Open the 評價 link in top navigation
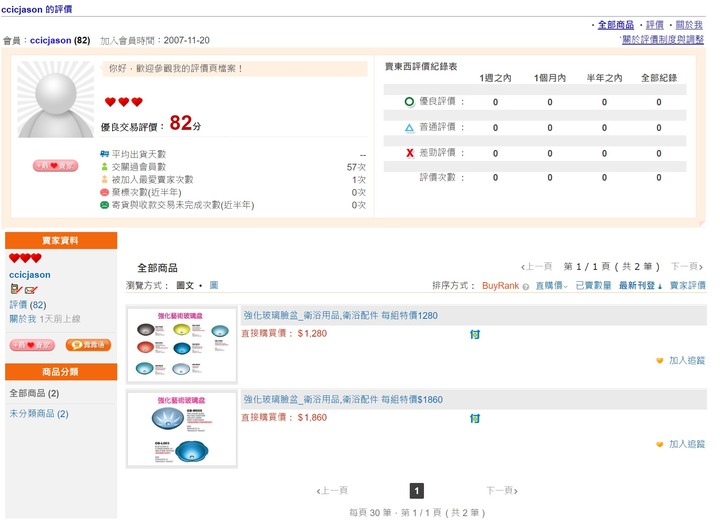Image resolution: width=720 pixels, height=524 pixels. [x=654, y=25]
